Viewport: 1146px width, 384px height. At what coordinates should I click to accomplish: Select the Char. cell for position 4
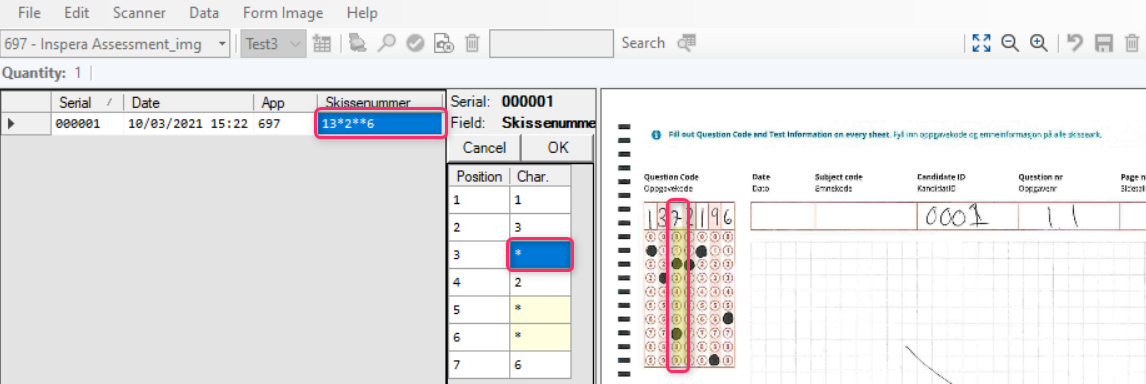[x=540, y=282]
